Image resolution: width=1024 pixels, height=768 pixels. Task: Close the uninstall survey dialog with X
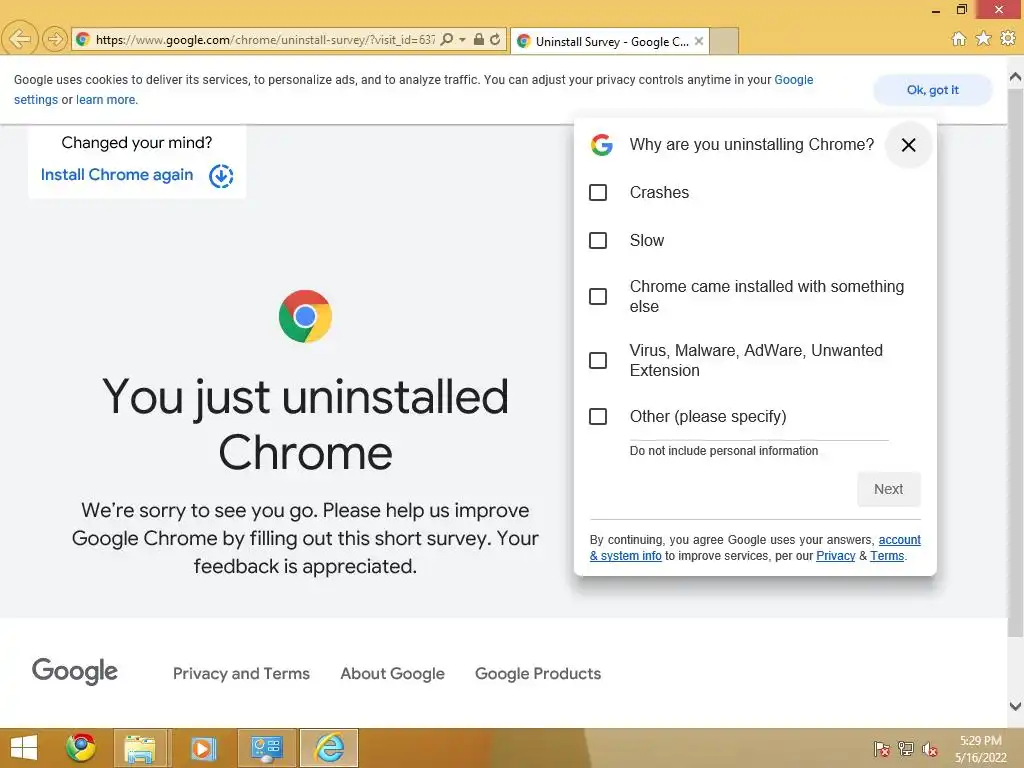point(908,145)
